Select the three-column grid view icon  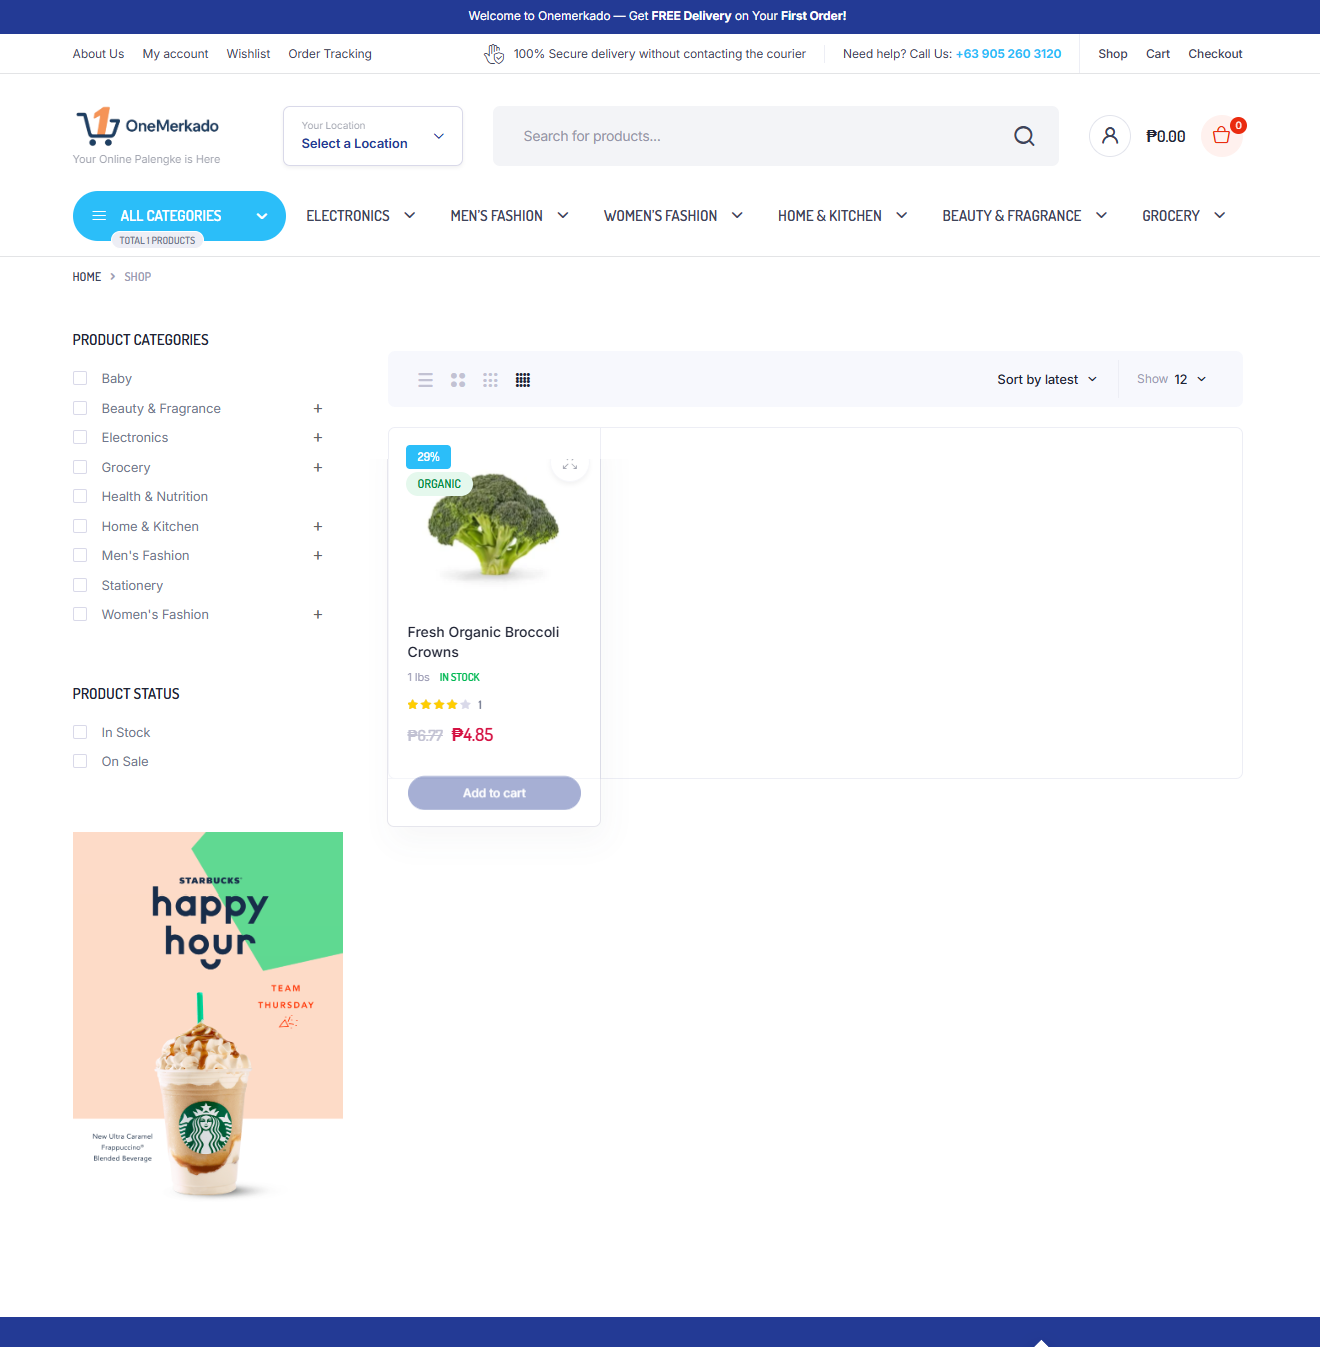click(x=490, y=380)
